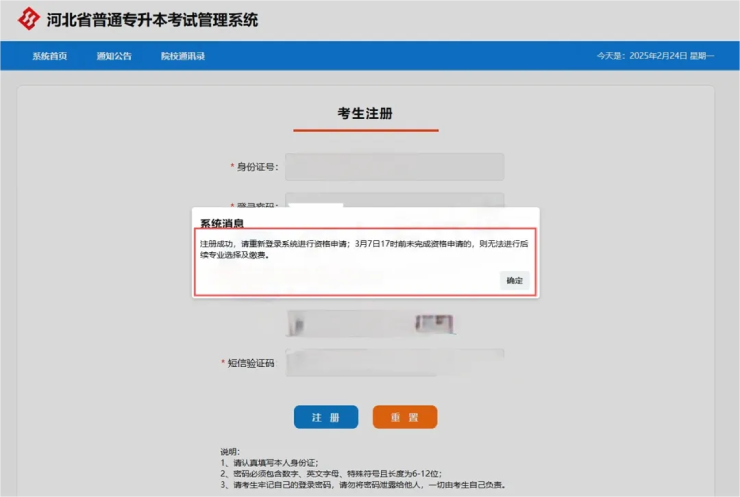Click the 考生注册 heading
740x497 pixels.
click(365, 113)
